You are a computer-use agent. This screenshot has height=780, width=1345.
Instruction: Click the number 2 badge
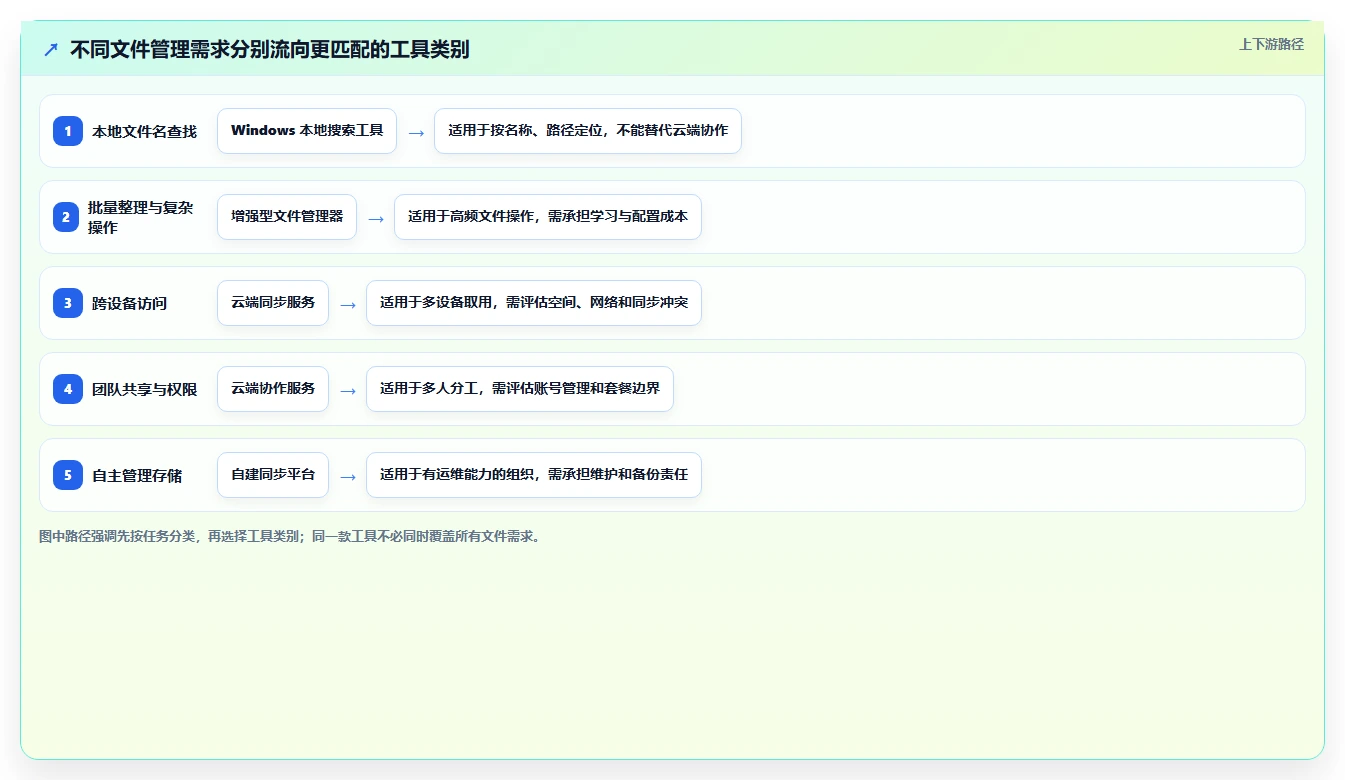(68, 217)
